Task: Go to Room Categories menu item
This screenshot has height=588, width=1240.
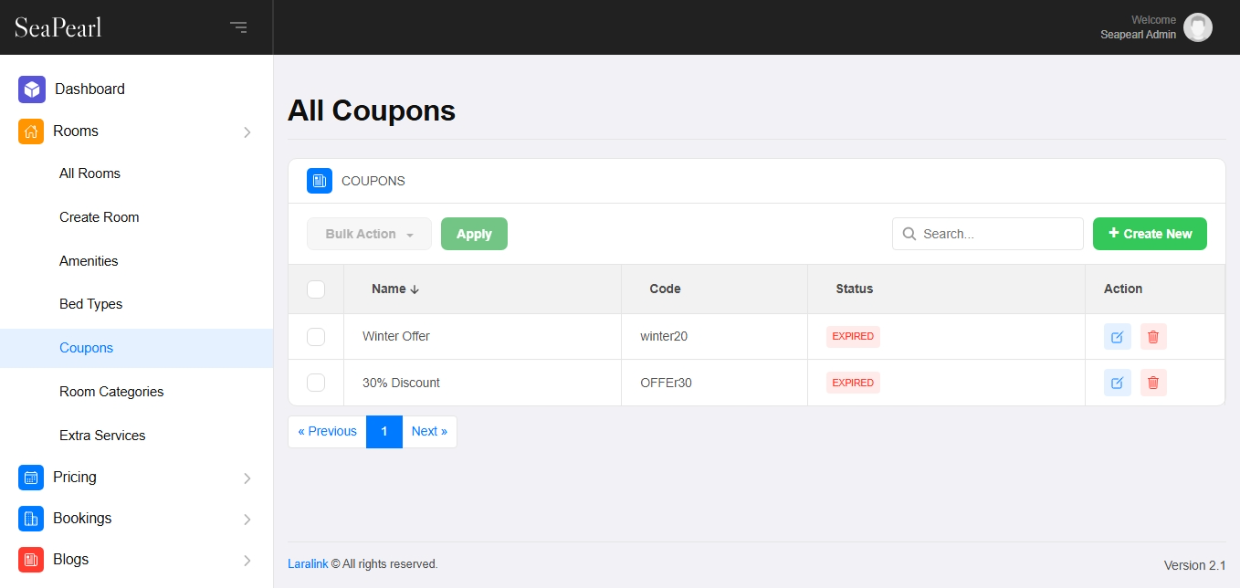Action: (111, 392)
